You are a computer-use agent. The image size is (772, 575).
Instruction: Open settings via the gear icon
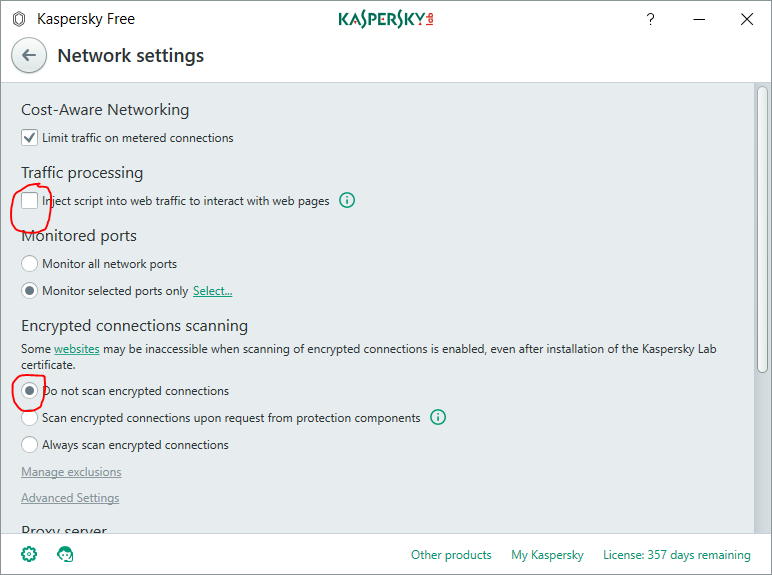pyautogui.click(x=29, y=554)
